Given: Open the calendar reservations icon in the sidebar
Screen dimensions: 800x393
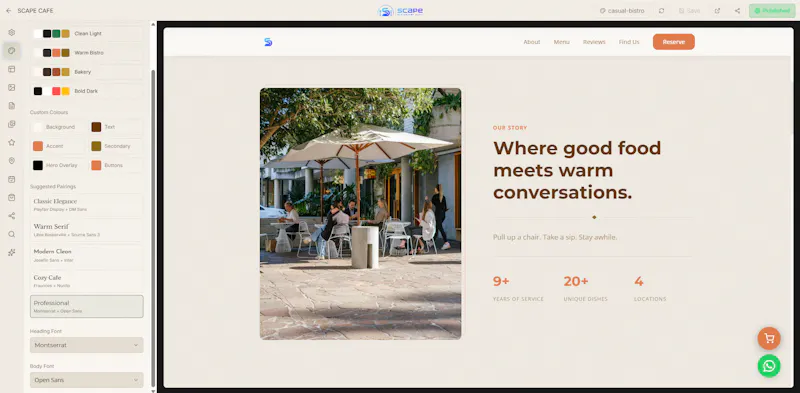Looking at the screenshot, I should pyautogui.click(x=11, y=179).
